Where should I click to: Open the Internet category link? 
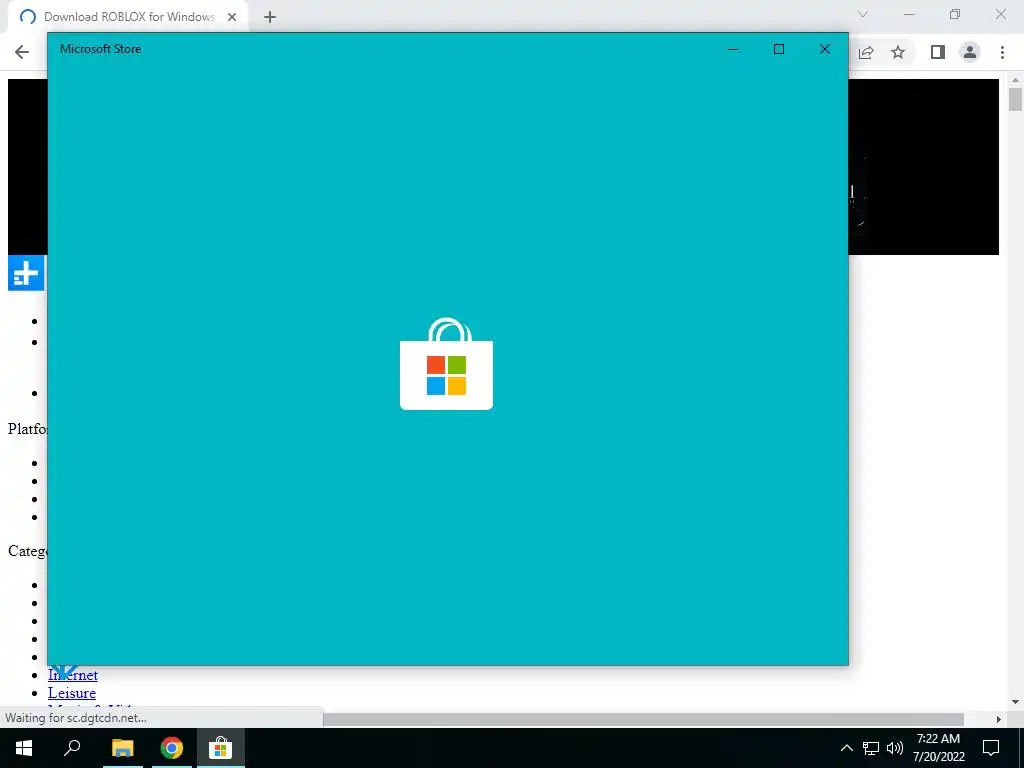pyautogui.click(x=72, y=675)
